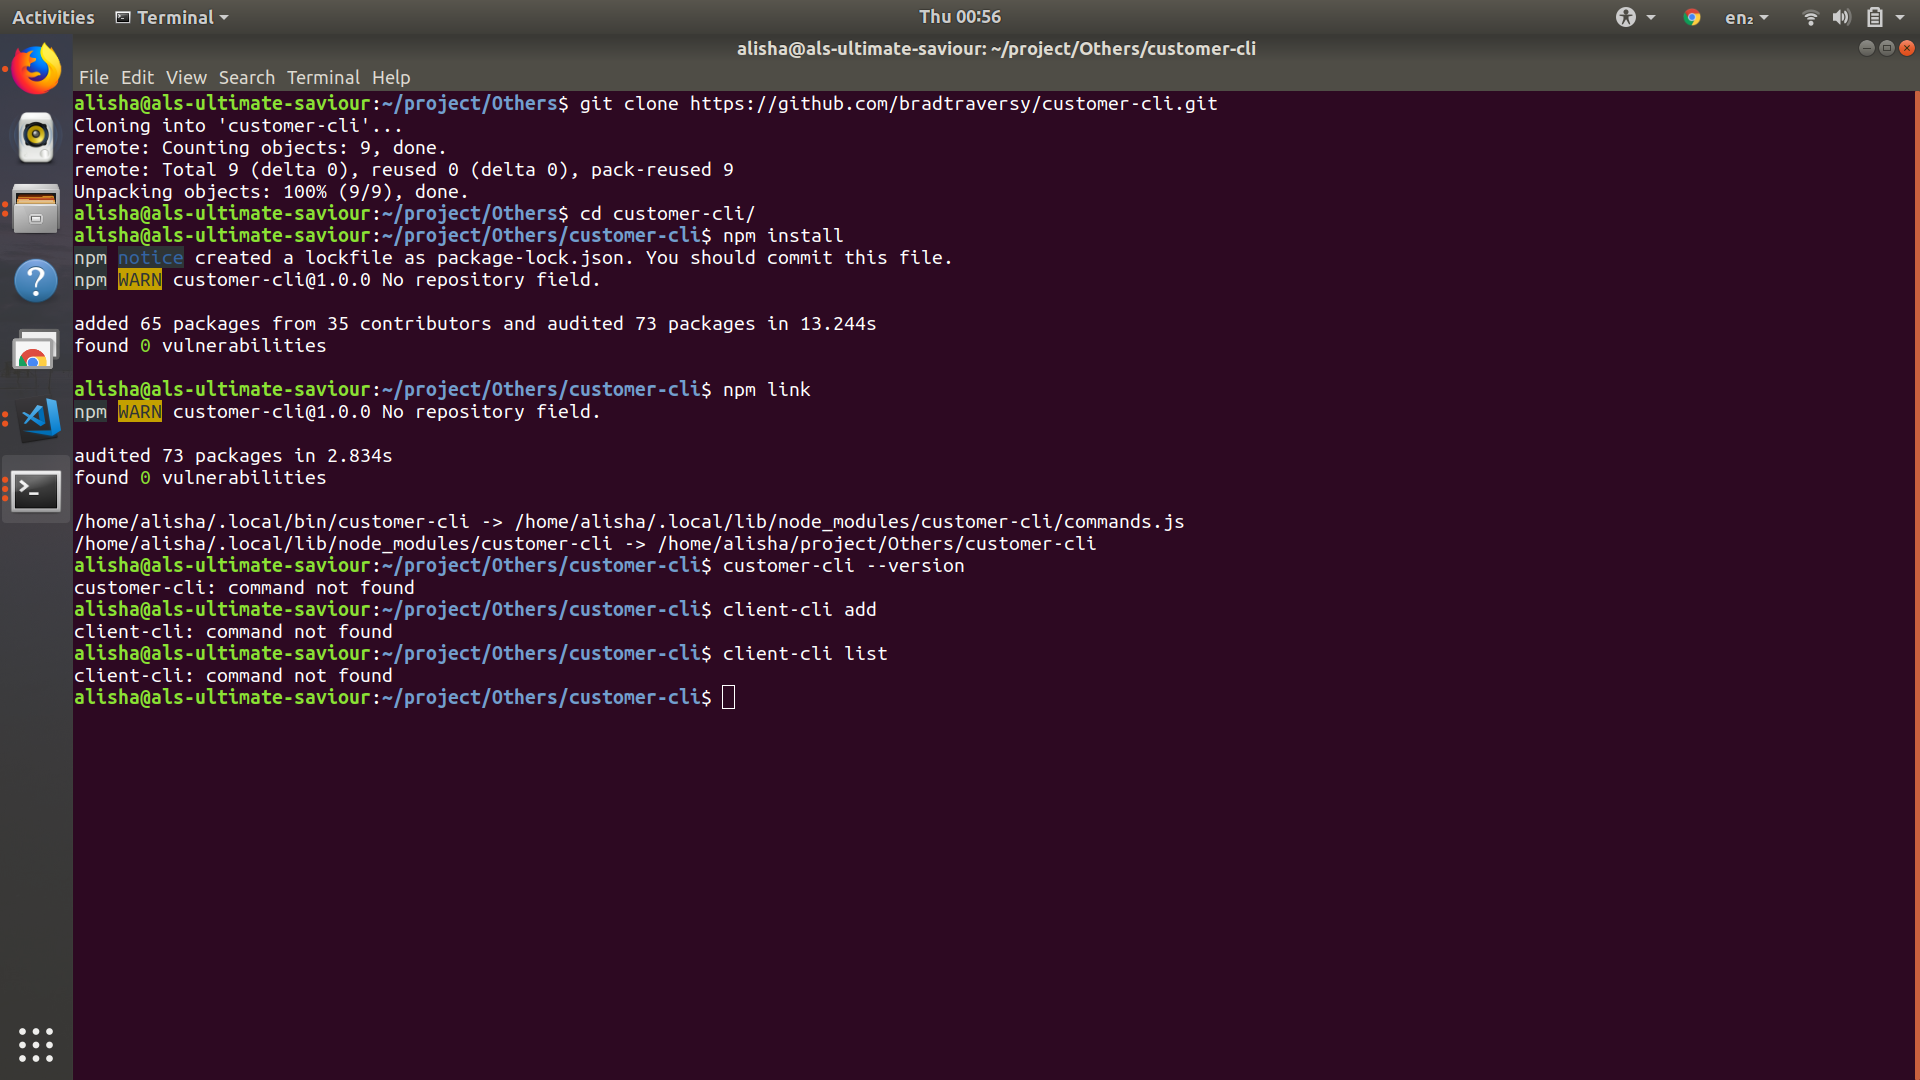Click the volume speaker icon in the top bar
This screenshot has height=1080, width=1920.
pos(1841,17)
